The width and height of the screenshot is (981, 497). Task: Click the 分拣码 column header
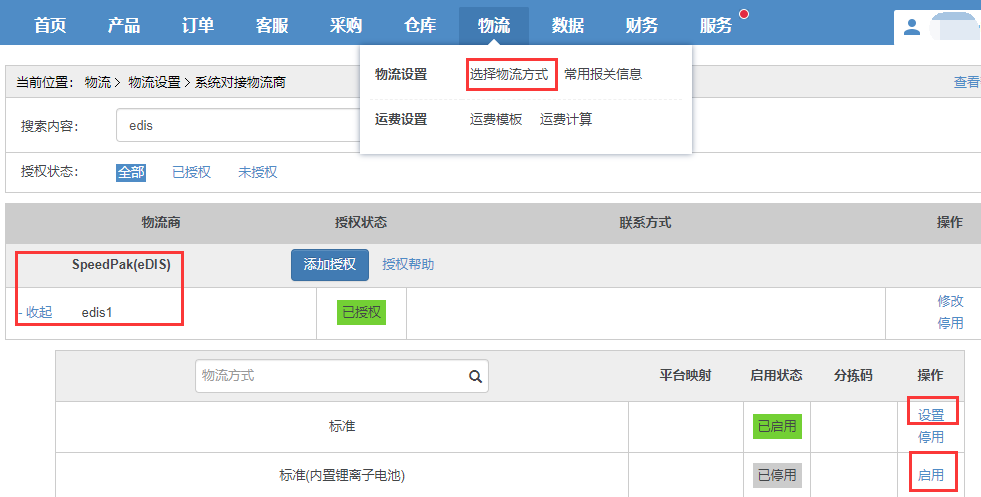[853, 376]
